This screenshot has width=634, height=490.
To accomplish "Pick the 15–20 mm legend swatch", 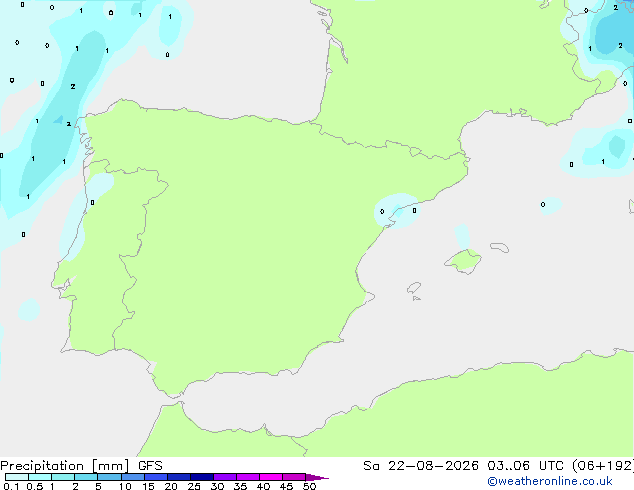I will [155, 477].
